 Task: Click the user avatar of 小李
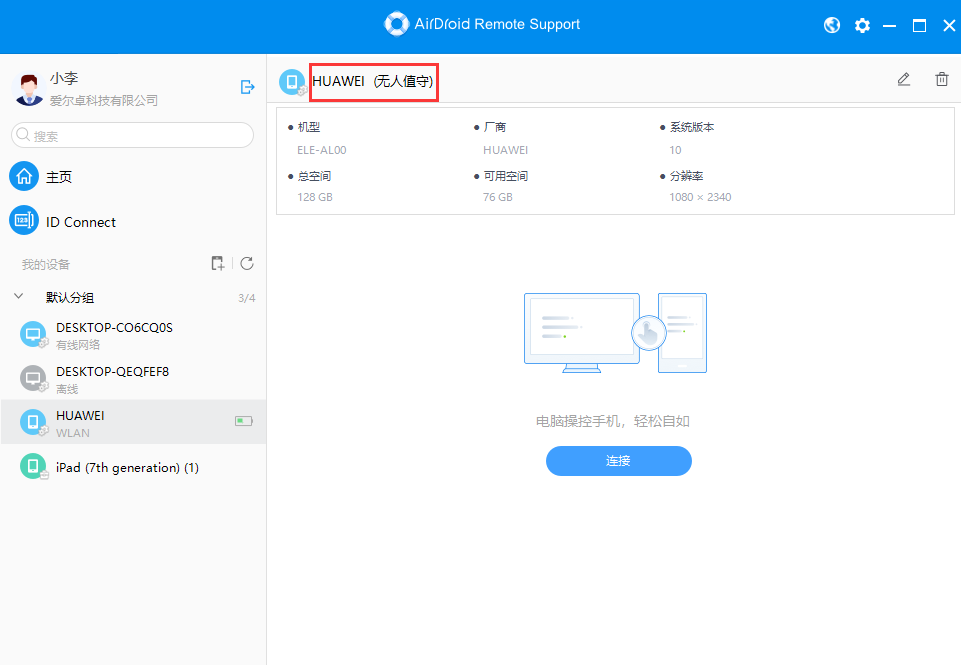(x=28, y=89)
